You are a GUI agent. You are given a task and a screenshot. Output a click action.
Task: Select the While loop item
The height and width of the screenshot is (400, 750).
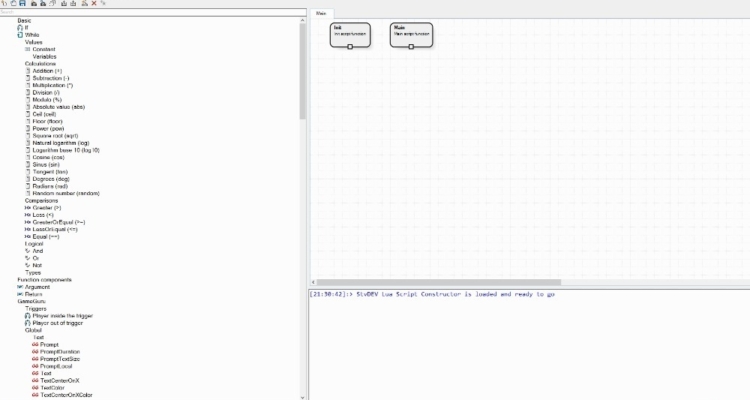28,35
